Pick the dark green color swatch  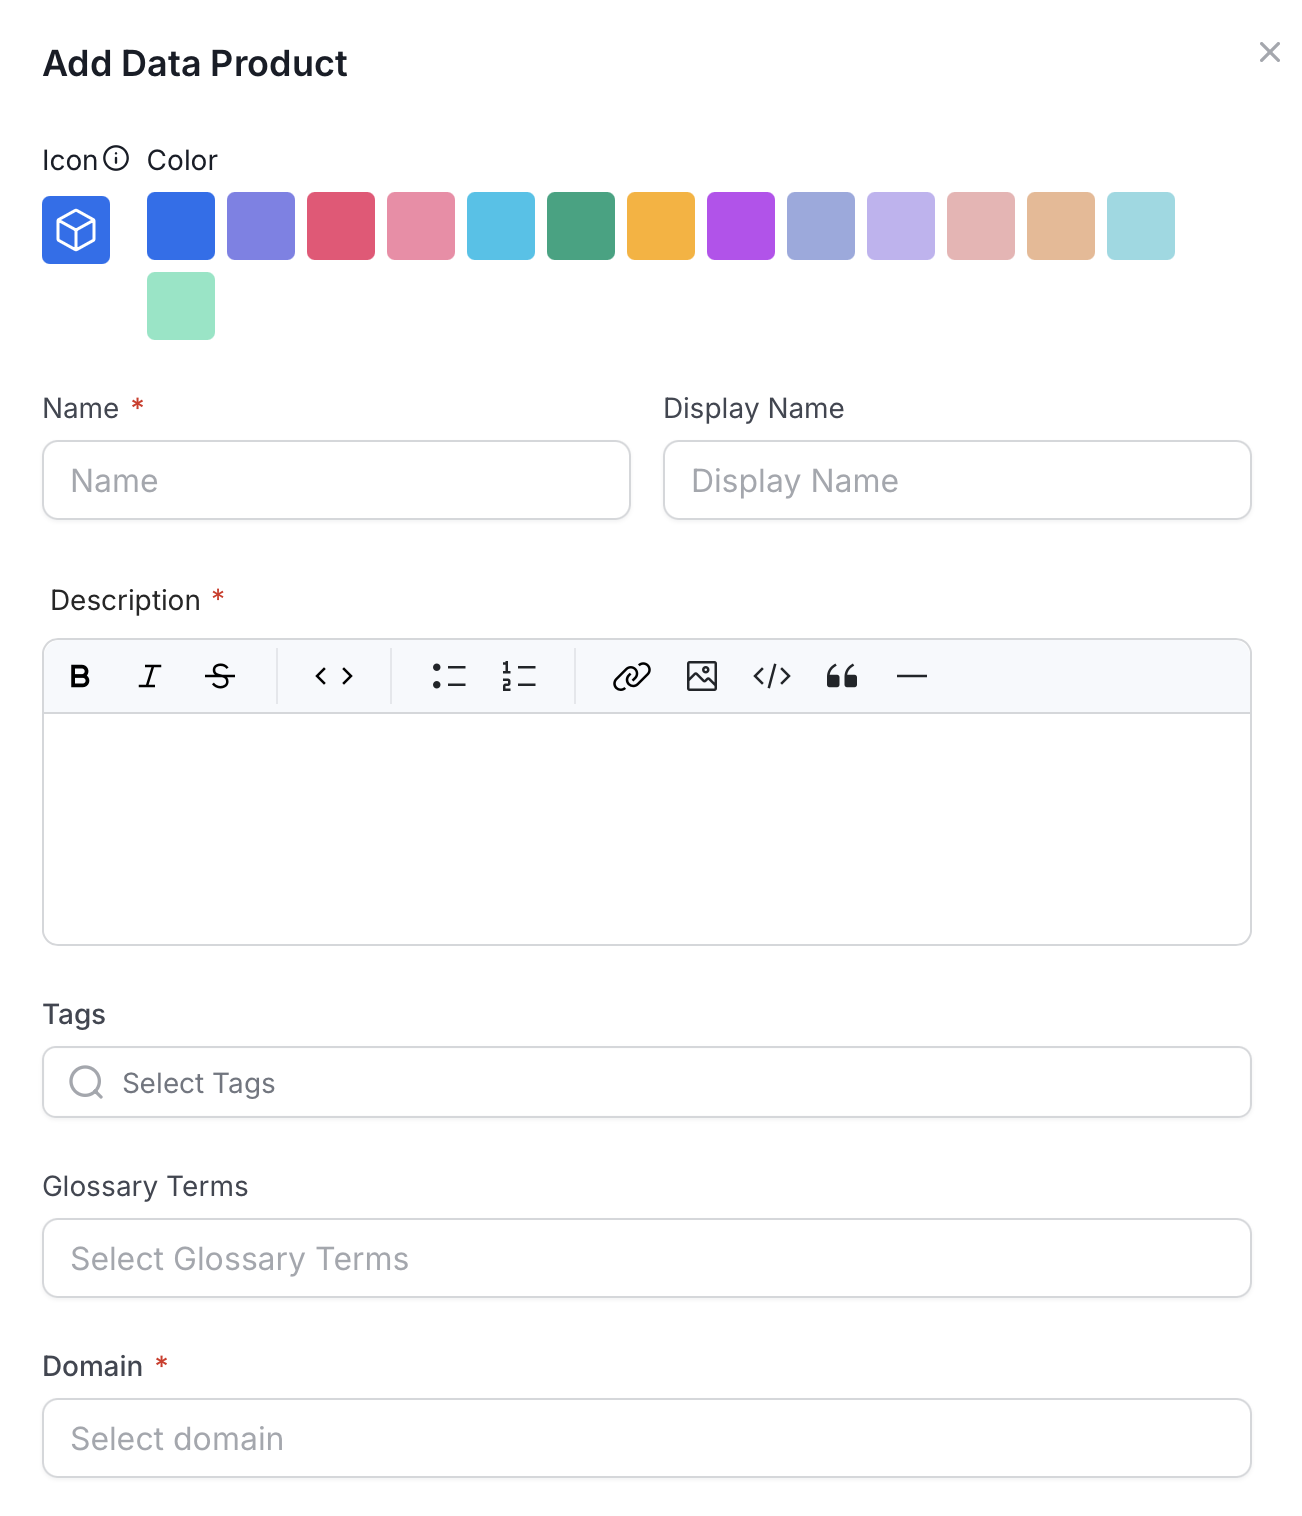(581, 226)
